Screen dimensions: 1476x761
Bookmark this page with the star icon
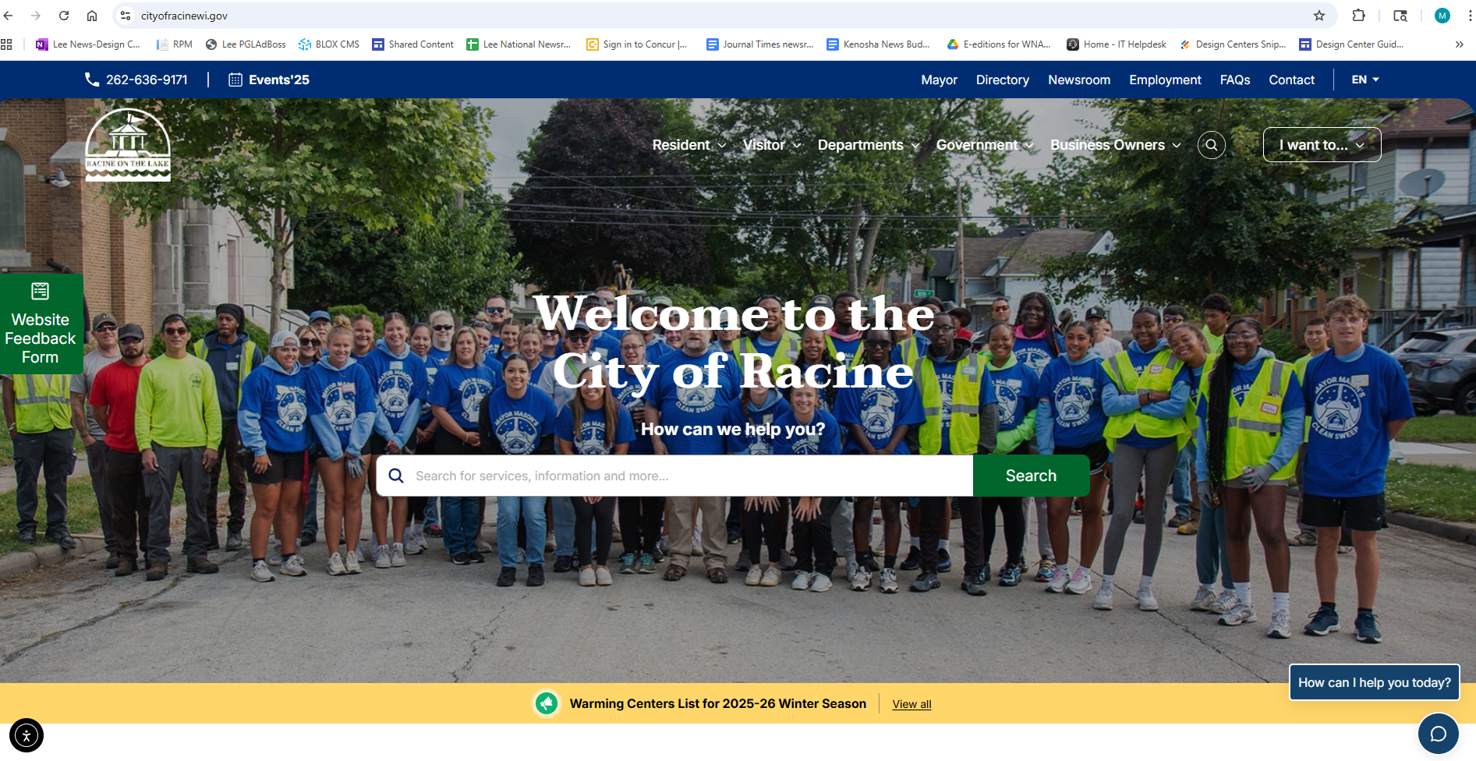(1319, 16)
